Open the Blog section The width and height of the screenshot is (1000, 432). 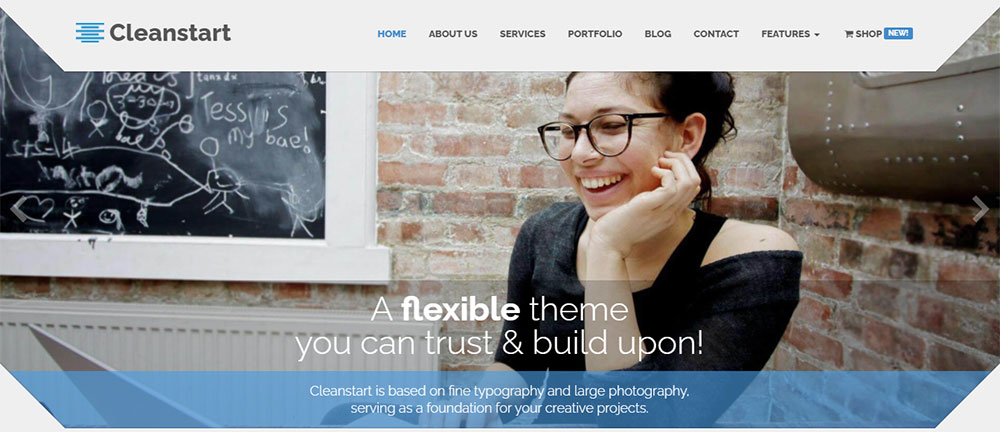click(658, 34)
